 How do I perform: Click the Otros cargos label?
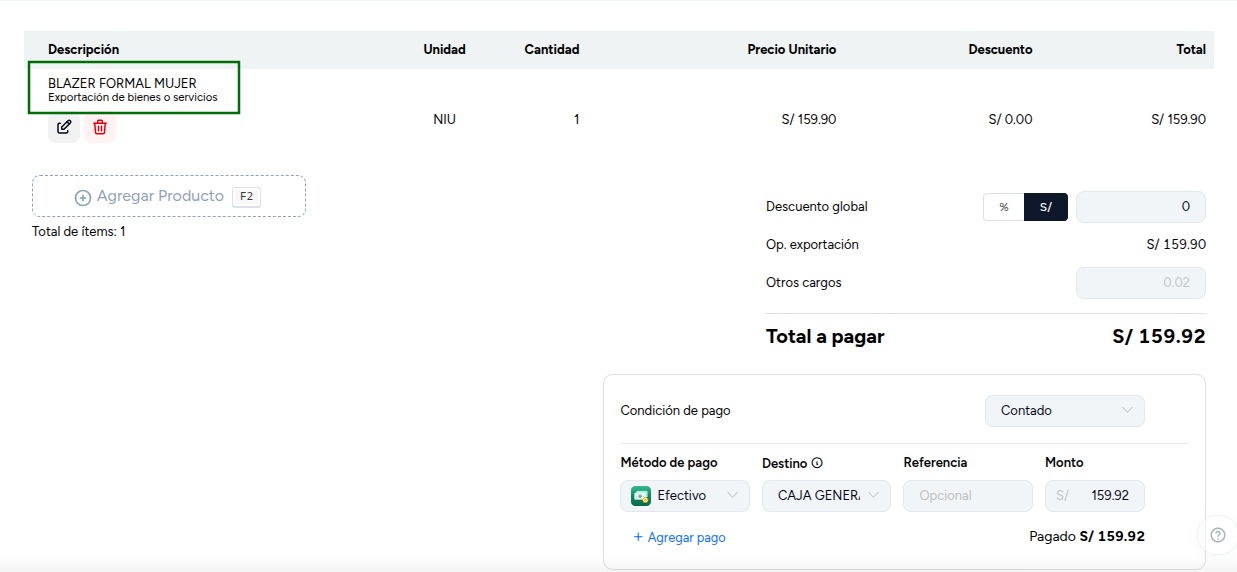[x=804, y=283]
